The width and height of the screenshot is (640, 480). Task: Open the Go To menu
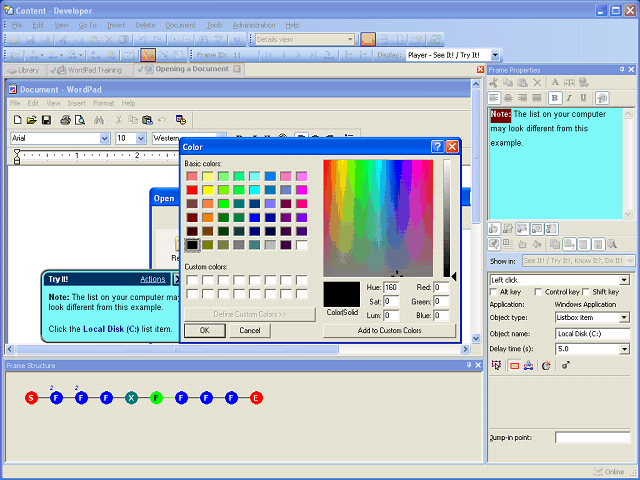coord(87,25)
